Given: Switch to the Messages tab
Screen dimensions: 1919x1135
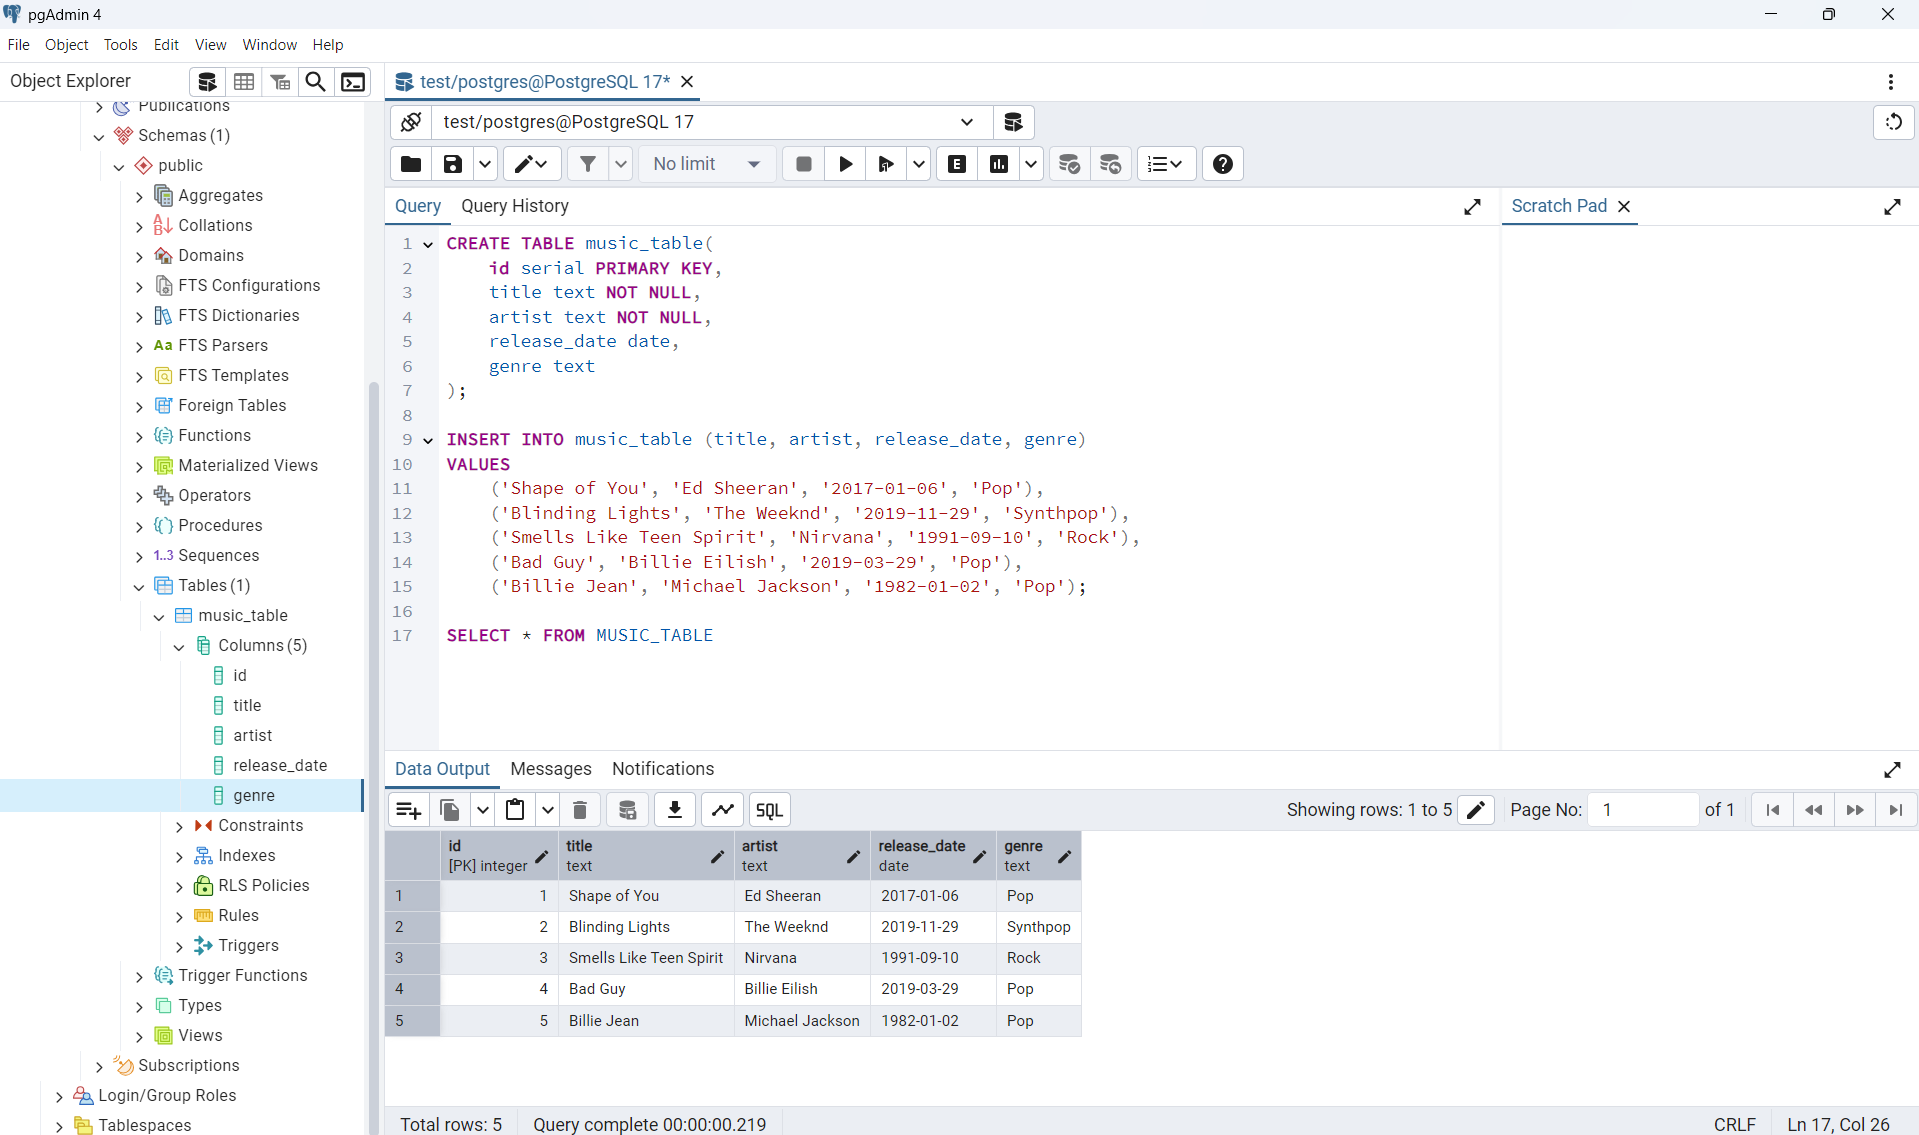Looking at the screenshot, I should click(550, 769).
